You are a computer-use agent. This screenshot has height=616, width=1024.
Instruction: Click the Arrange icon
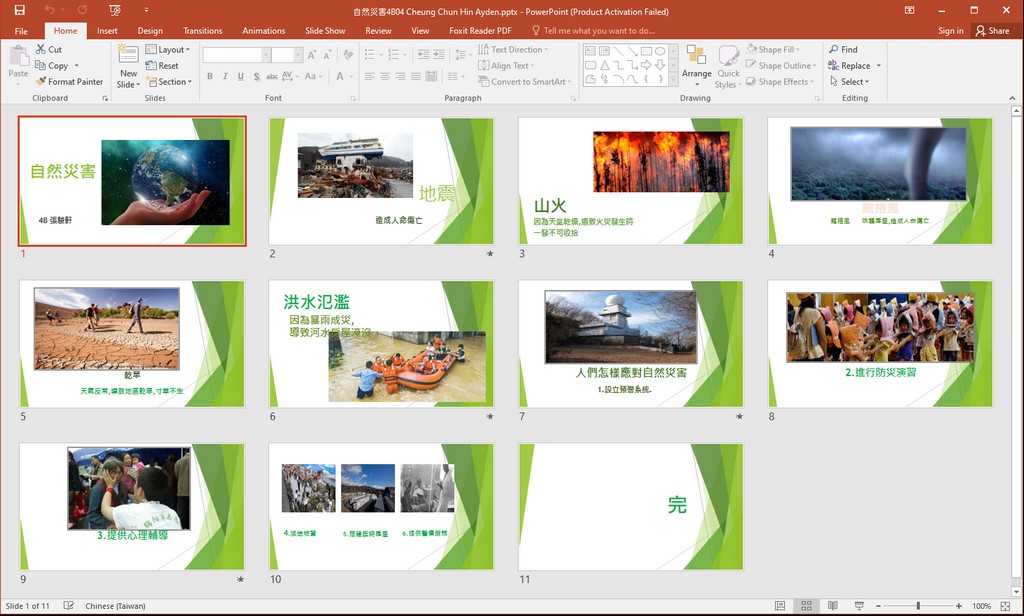(696, 55)
